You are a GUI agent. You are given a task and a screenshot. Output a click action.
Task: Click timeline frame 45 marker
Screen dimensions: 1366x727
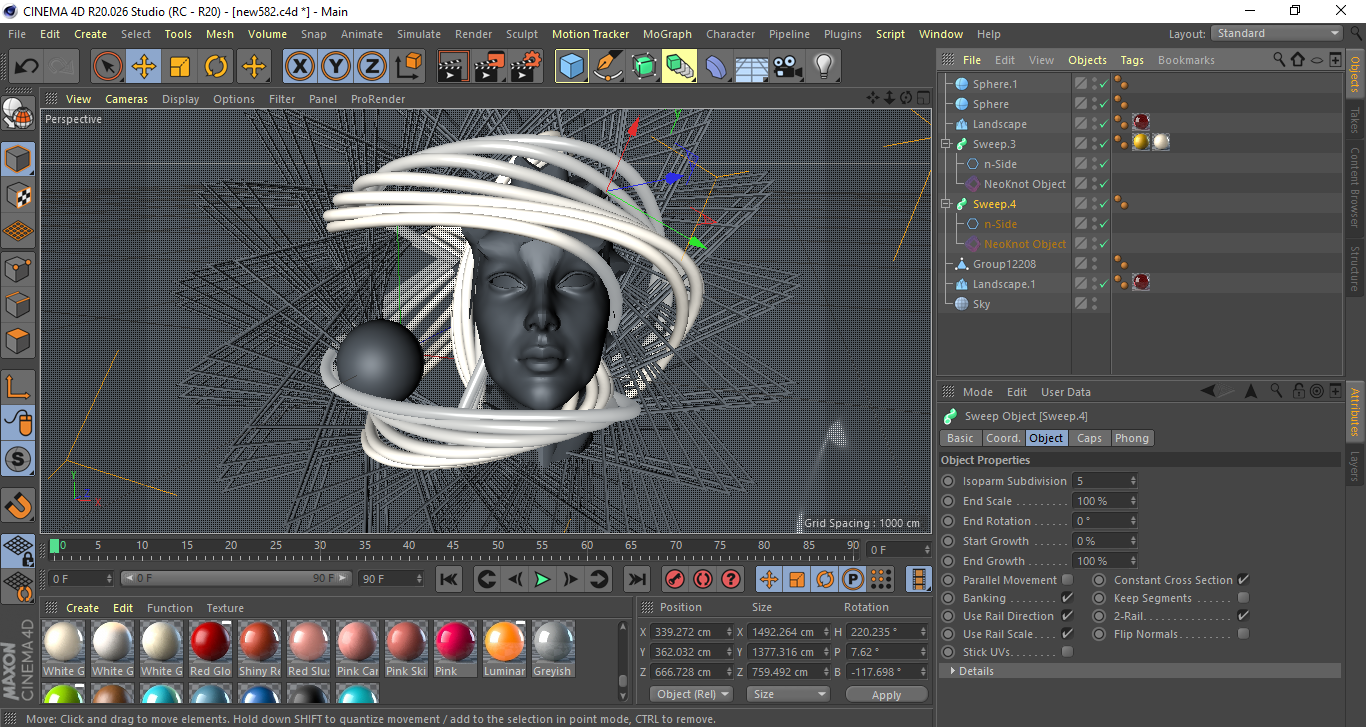click(452, 545)
